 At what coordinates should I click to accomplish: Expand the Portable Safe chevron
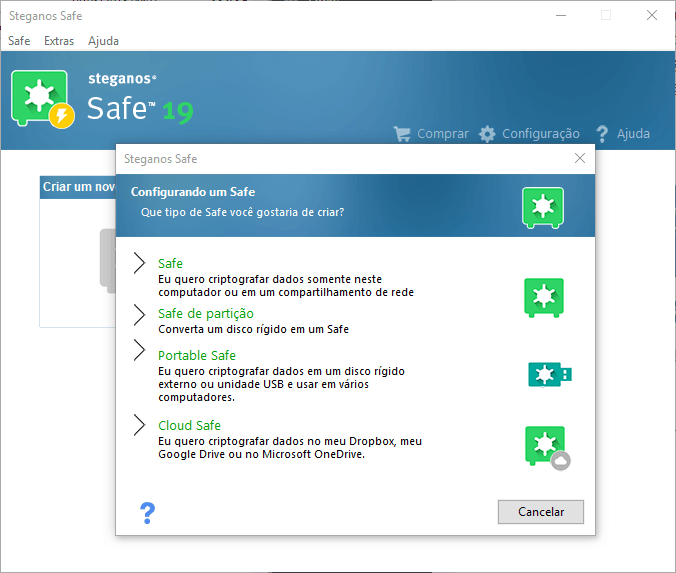(139, 350)
